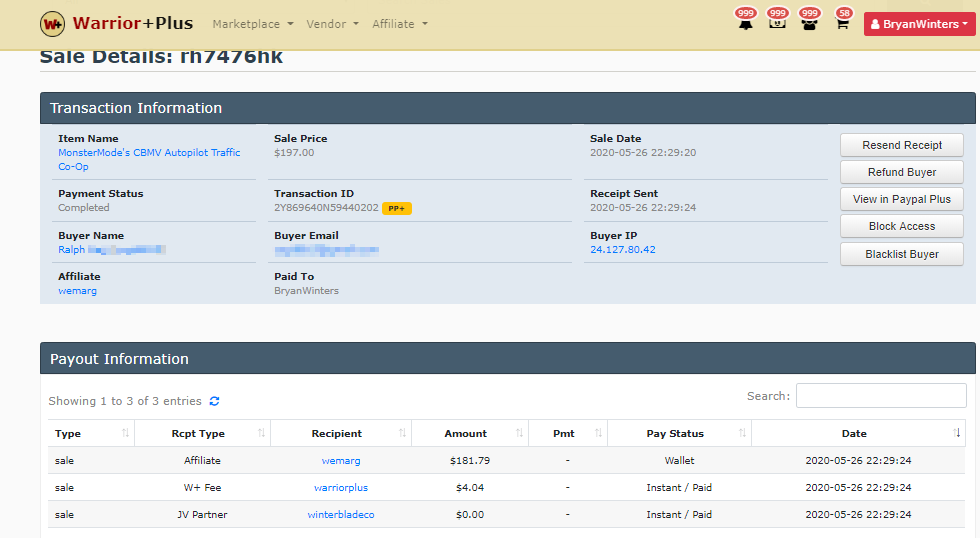The width and height of the screenshot is (980, 538).
Task: Select the $0.00 amount cell
Action: (x=470, y=514)
